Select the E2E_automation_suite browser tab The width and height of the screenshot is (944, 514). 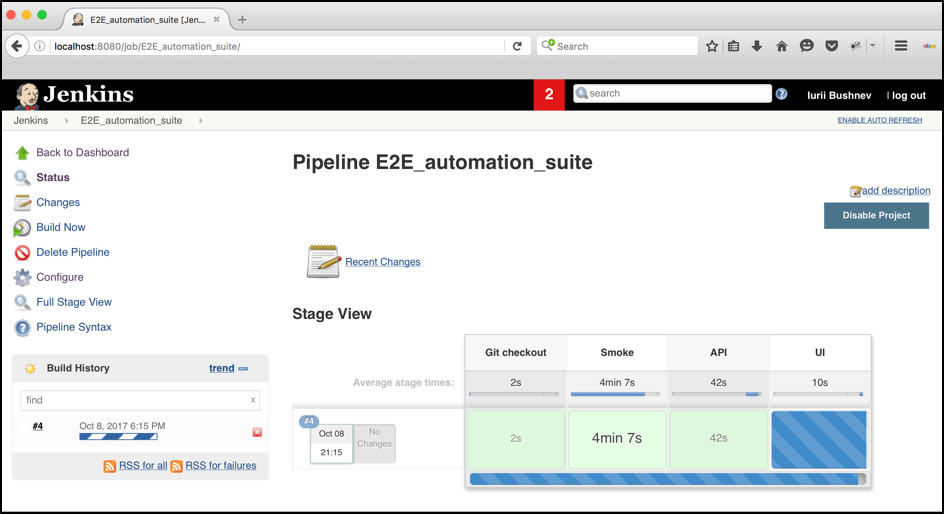point(146,19)
